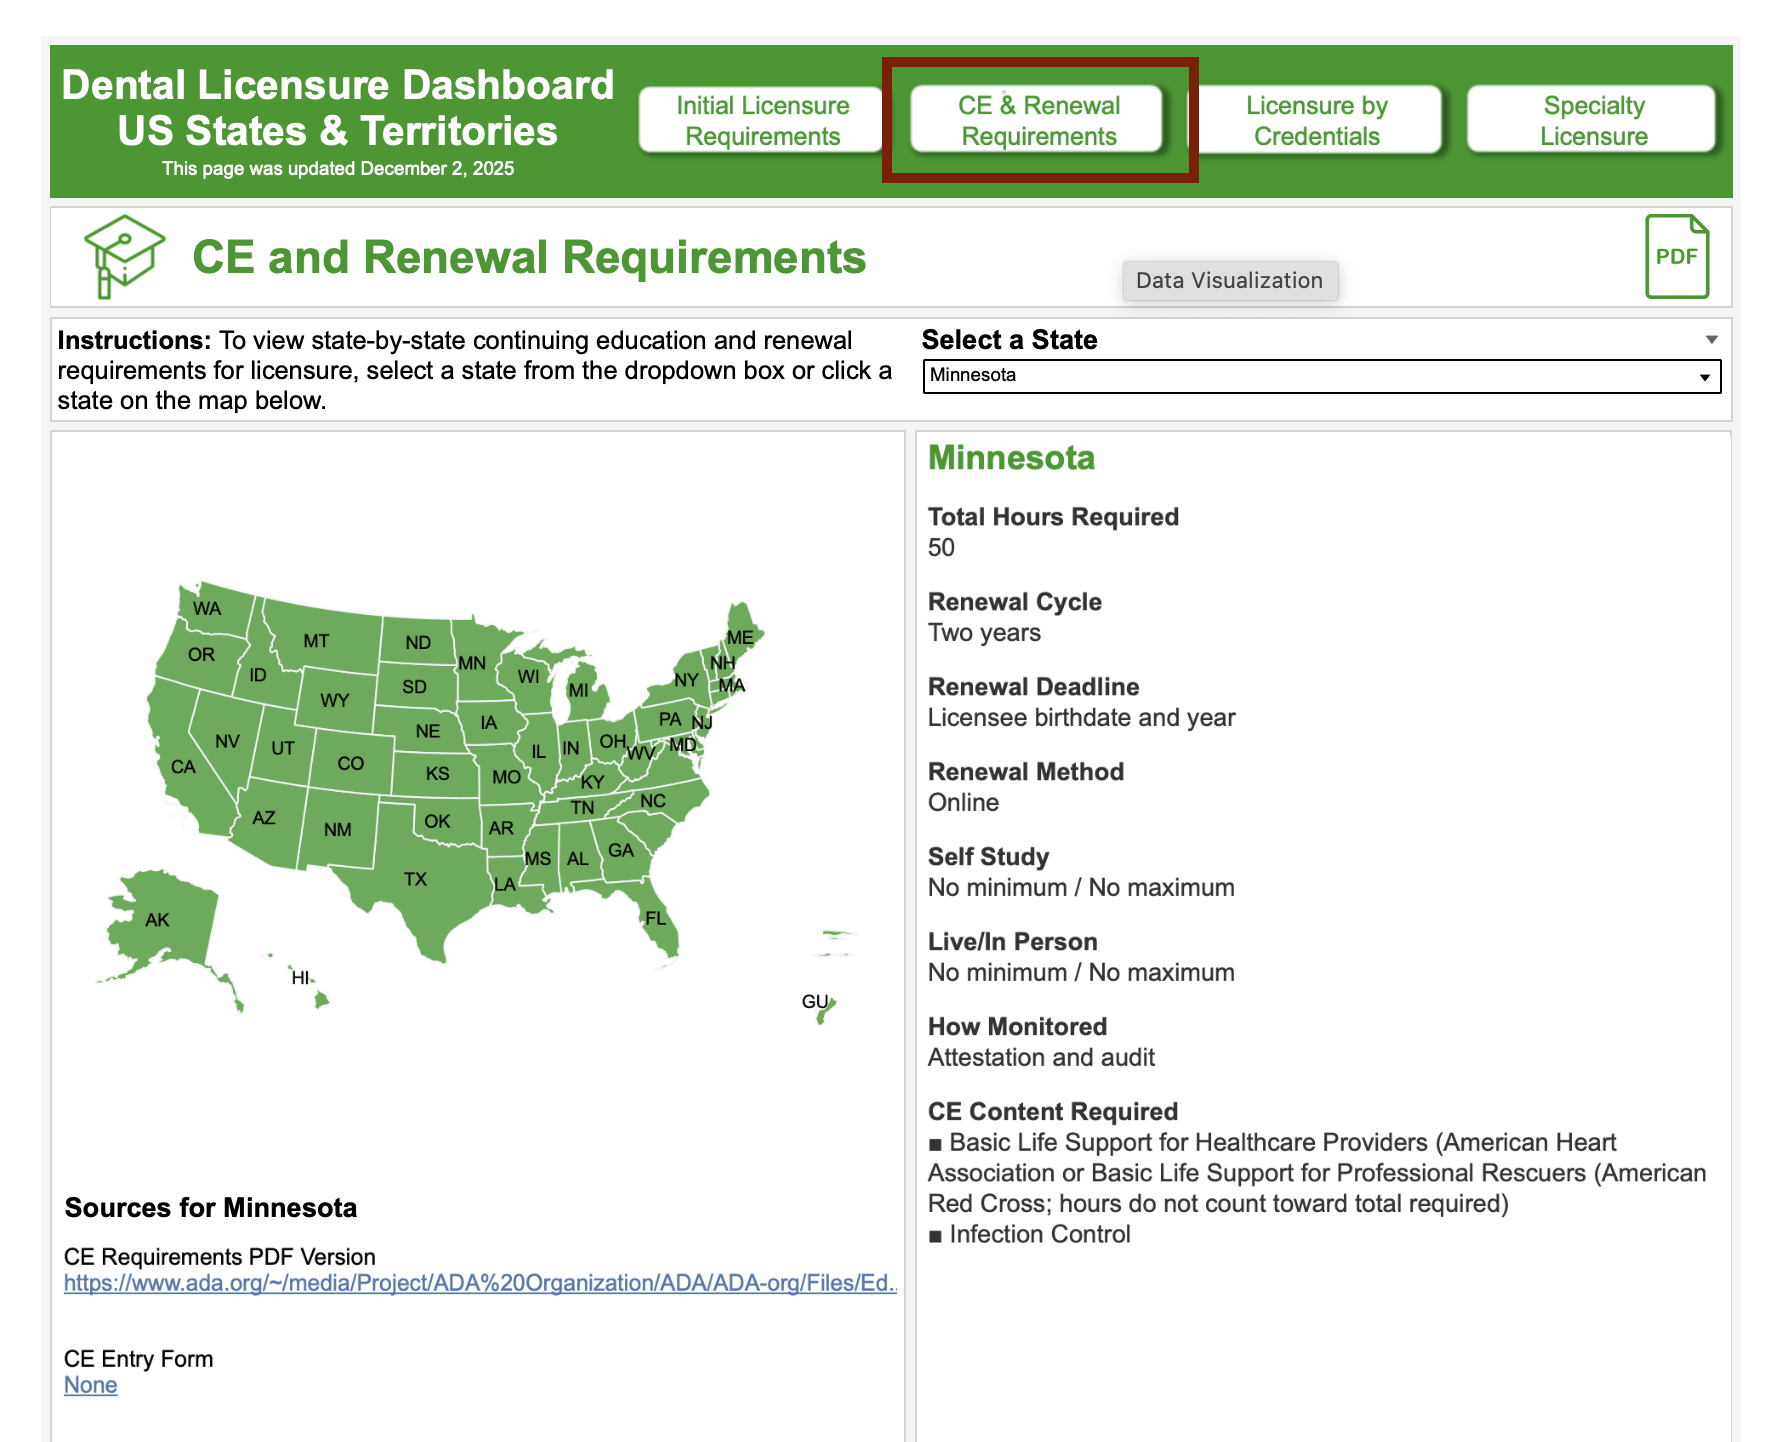Click the 'Infection Control' bullet
This screenshot has height=1442, width=1784.
(x=1029, y=1234)
